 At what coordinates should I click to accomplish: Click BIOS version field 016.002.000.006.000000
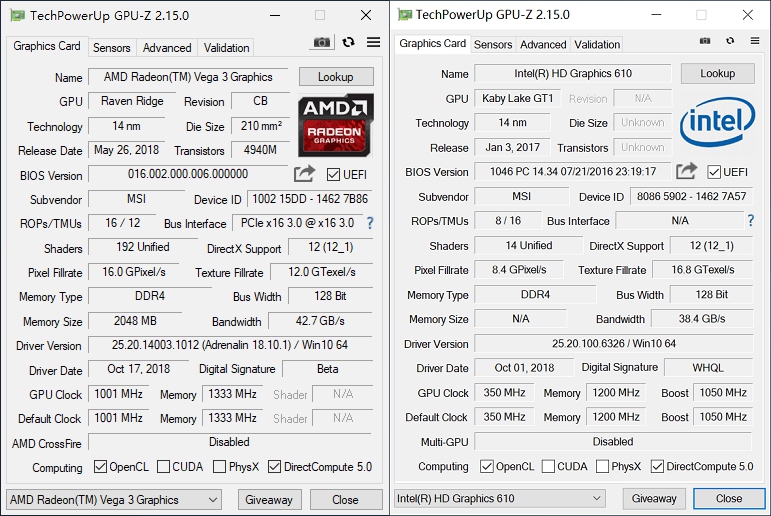coord(188,174)
